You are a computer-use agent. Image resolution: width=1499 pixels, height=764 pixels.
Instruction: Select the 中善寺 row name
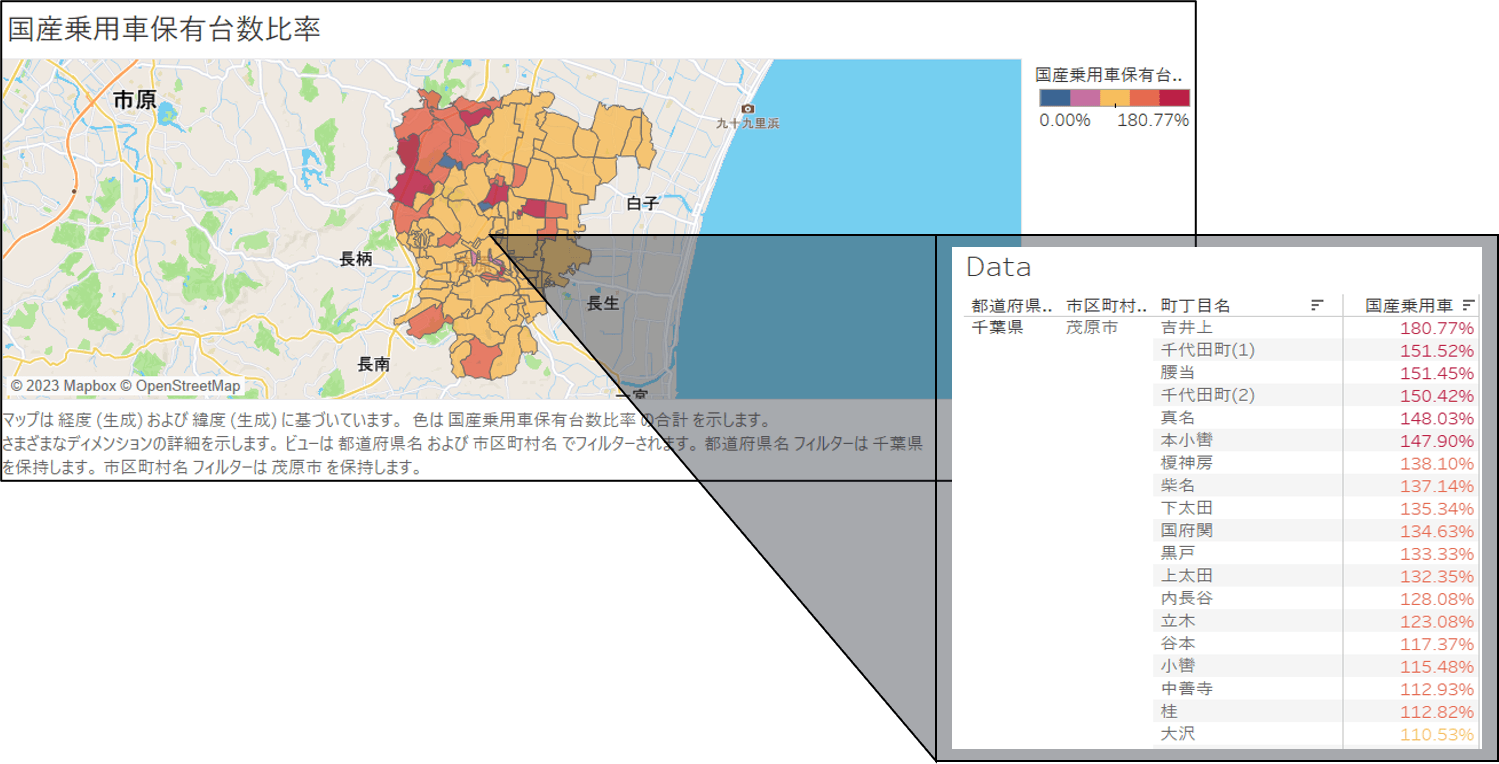pyautogui.click(x=1186, y=688)
